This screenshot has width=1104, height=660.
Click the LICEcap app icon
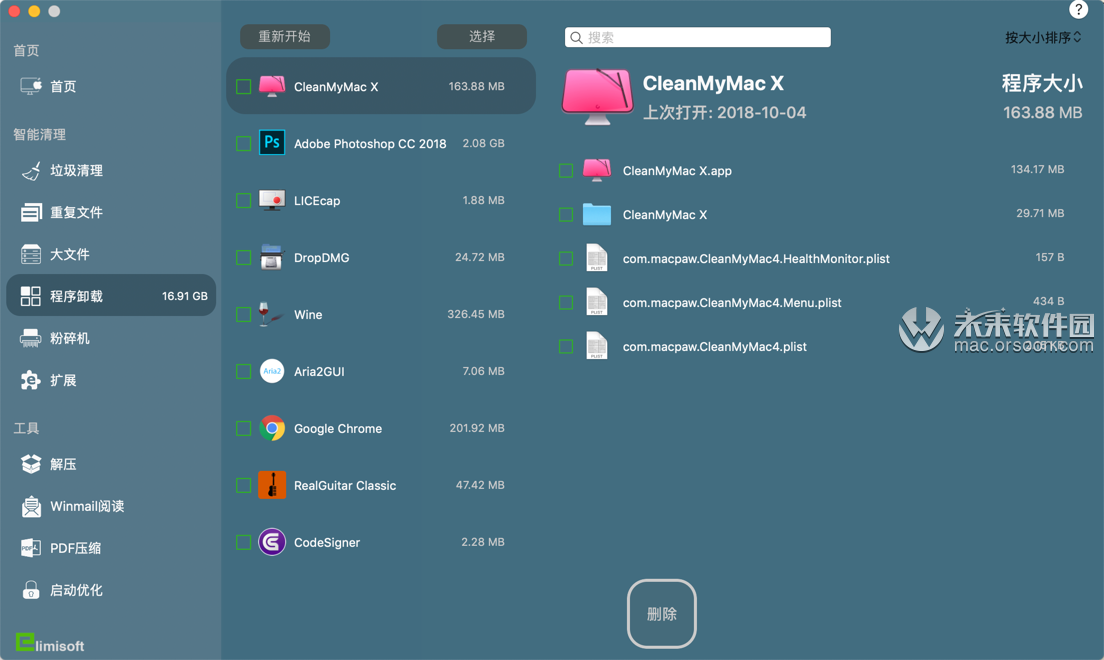tap(272, 200)
